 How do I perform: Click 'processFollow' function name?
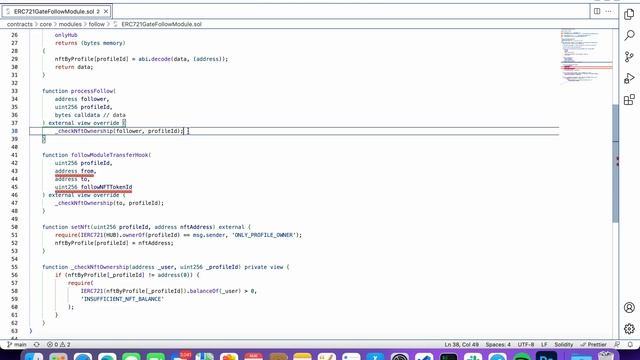click(x=92, y=91)
